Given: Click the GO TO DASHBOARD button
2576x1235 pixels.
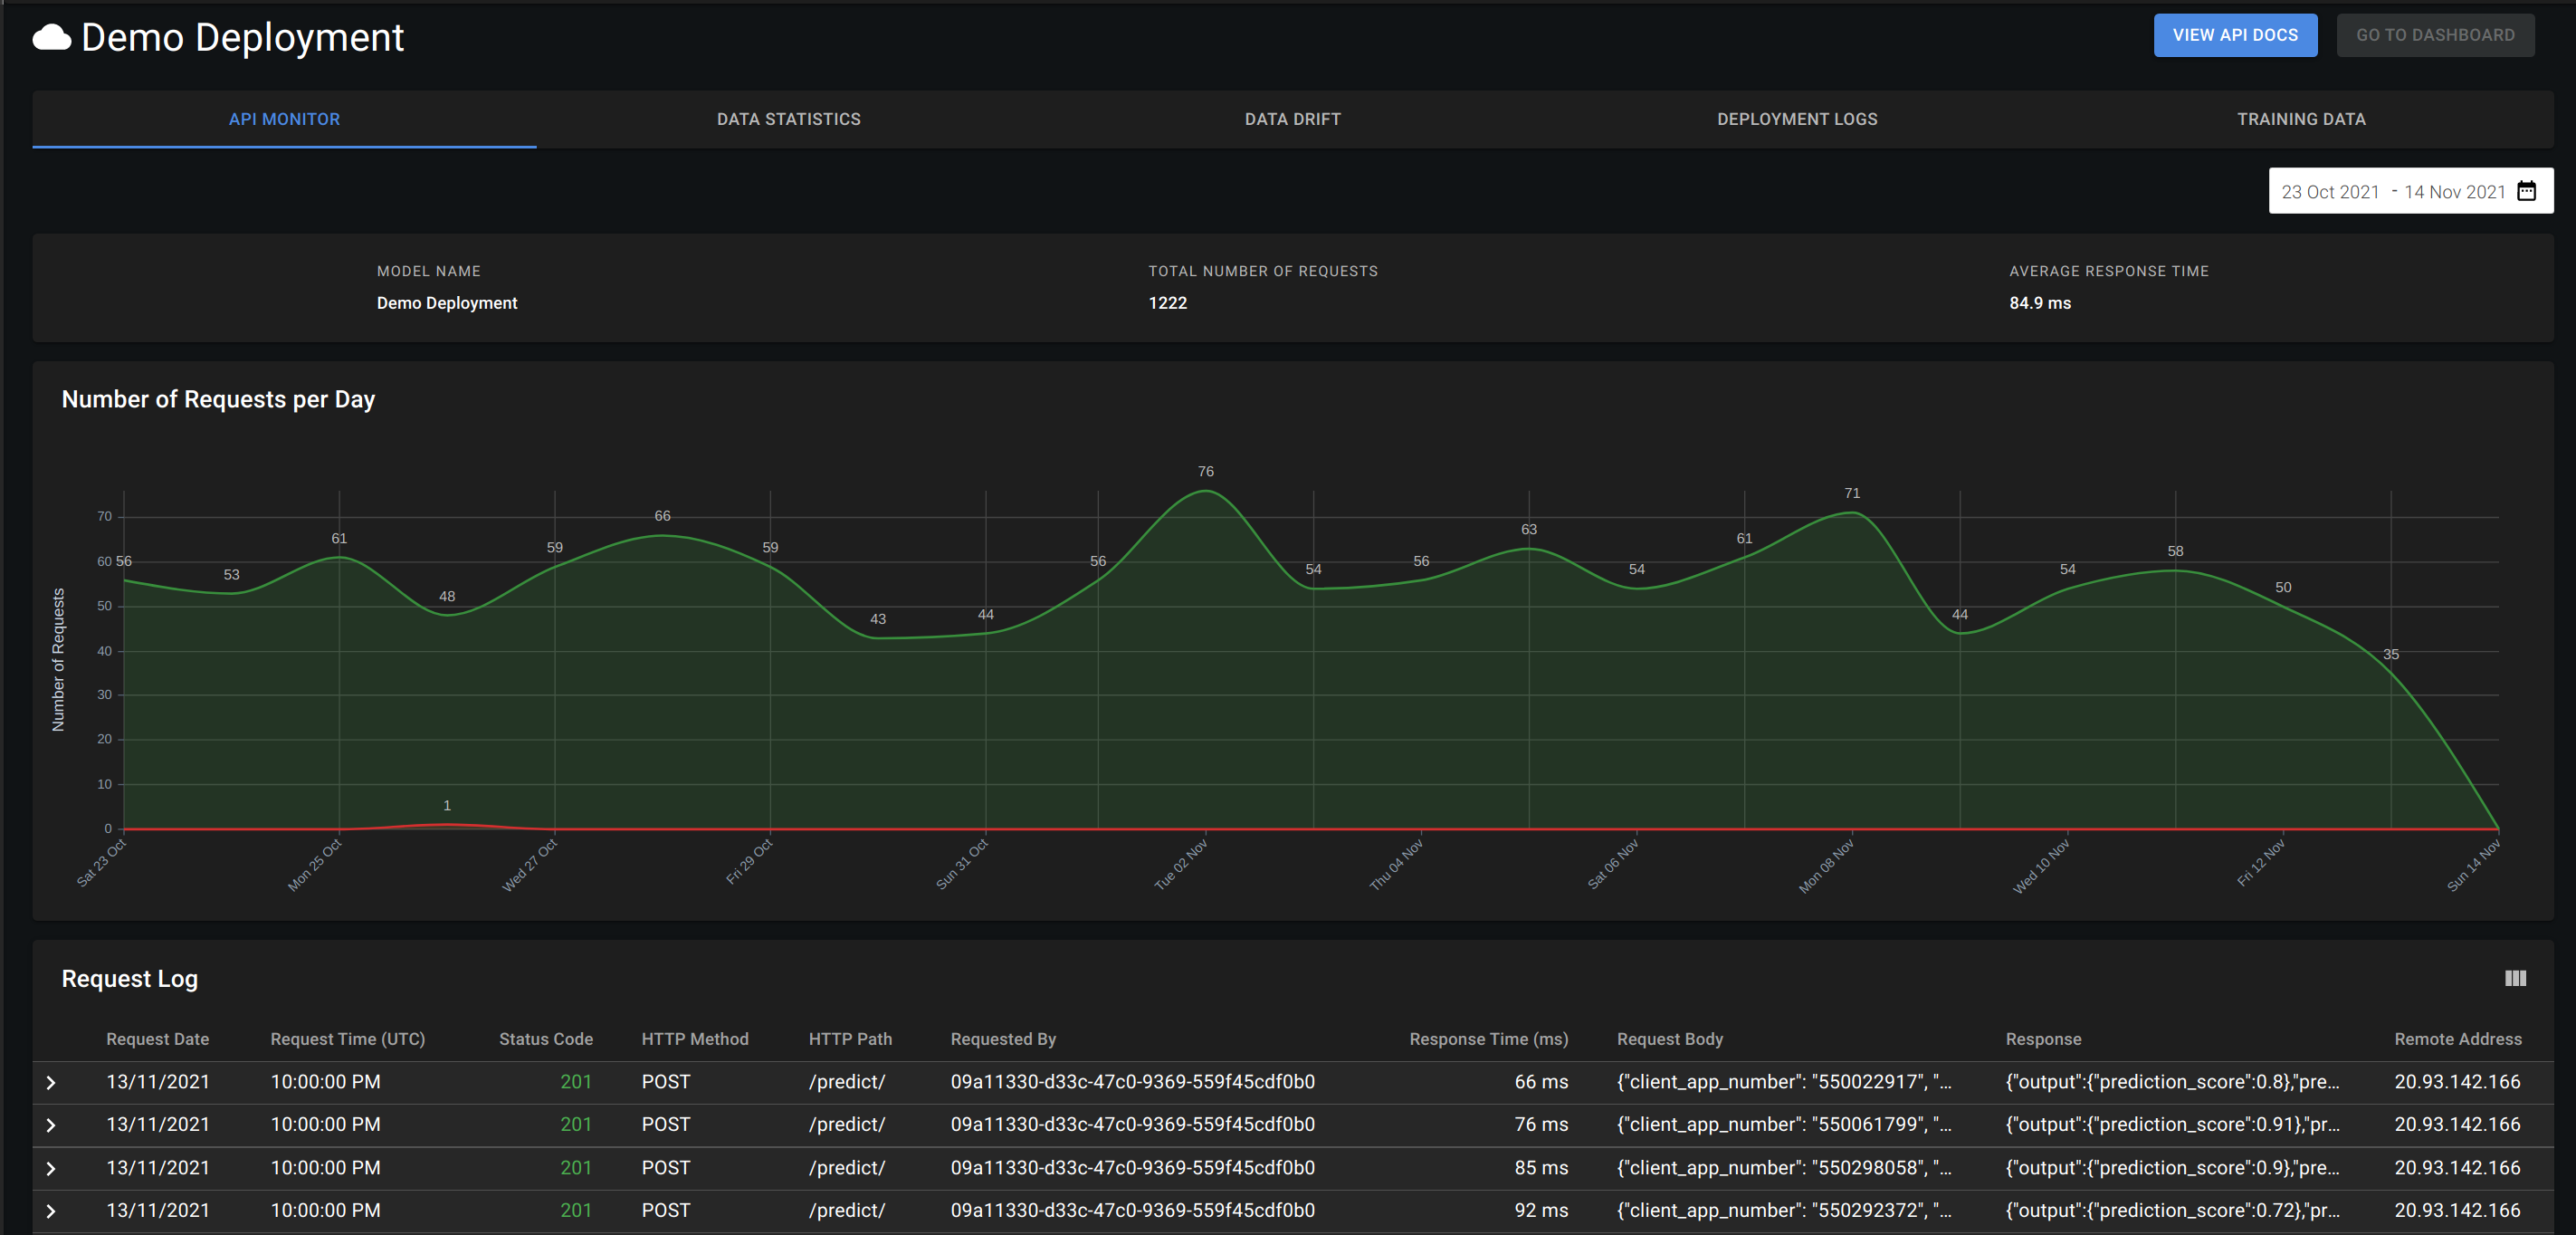Looking at the screenshot, I should click(2435, 35).
